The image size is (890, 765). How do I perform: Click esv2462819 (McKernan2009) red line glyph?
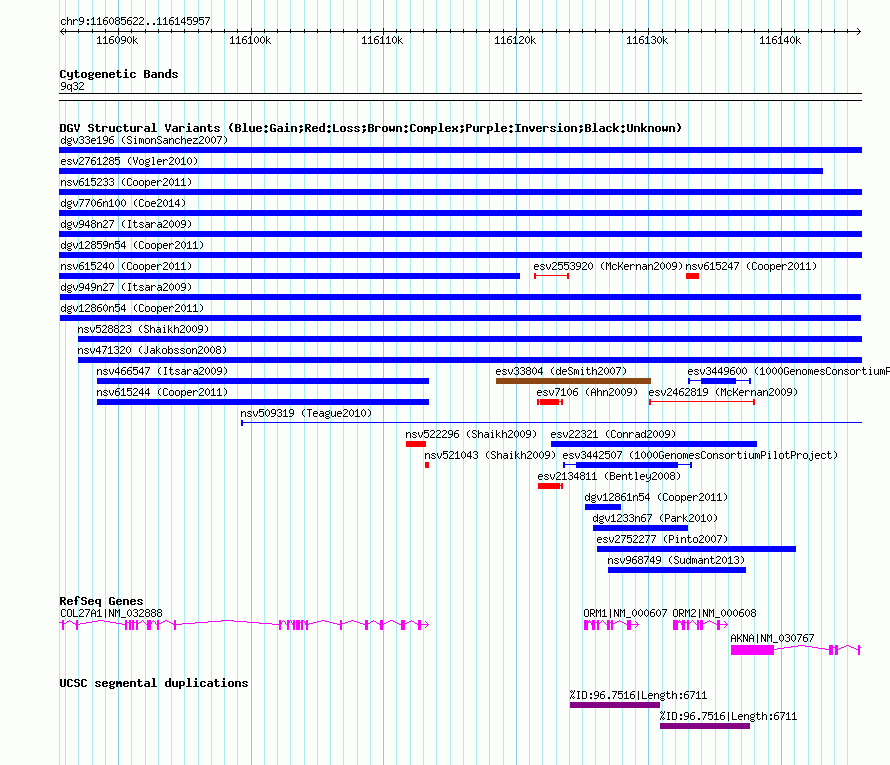pos(702,402)
